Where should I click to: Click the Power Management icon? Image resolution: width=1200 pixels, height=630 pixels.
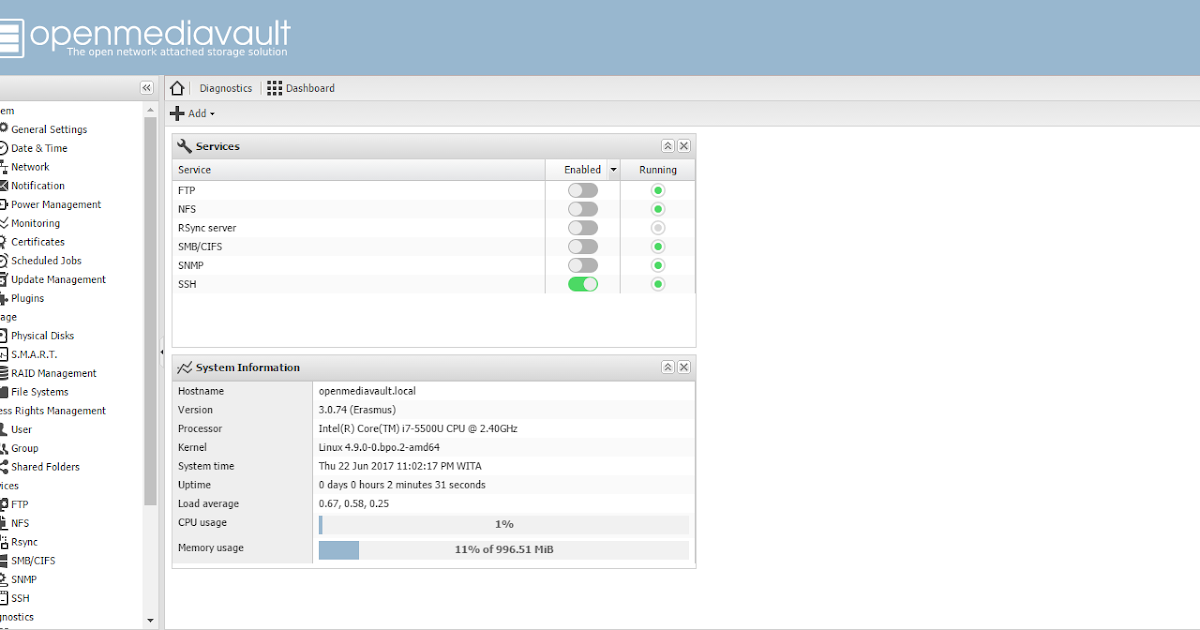click(3, 204)
